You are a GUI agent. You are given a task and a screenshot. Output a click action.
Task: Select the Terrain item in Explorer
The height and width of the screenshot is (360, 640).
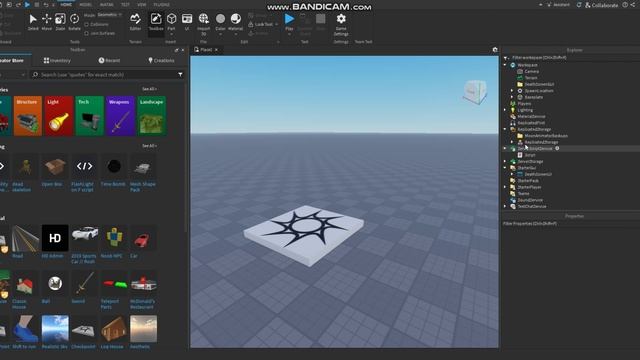531,78
